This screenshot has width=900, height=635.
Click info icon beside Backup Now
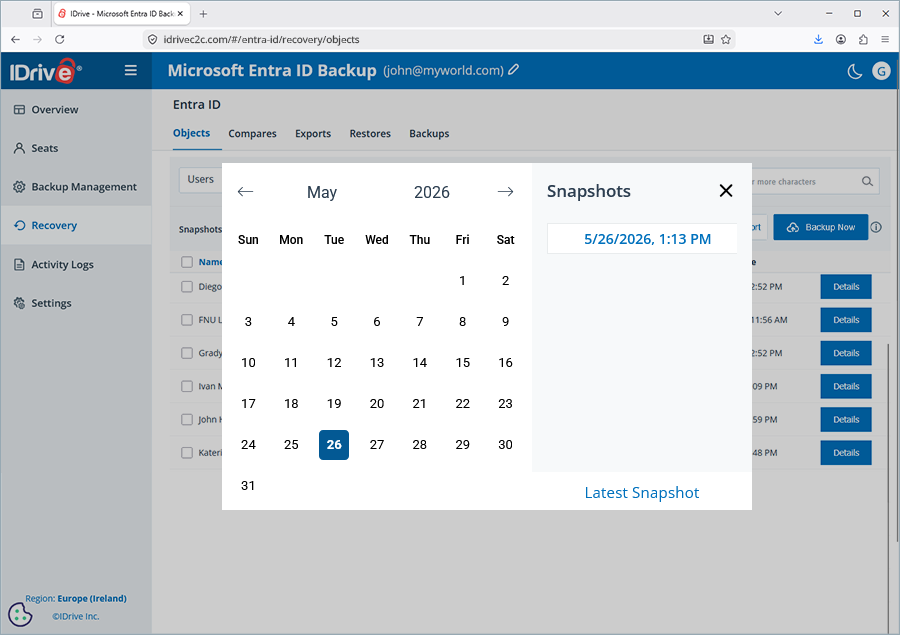click(876, 227)
